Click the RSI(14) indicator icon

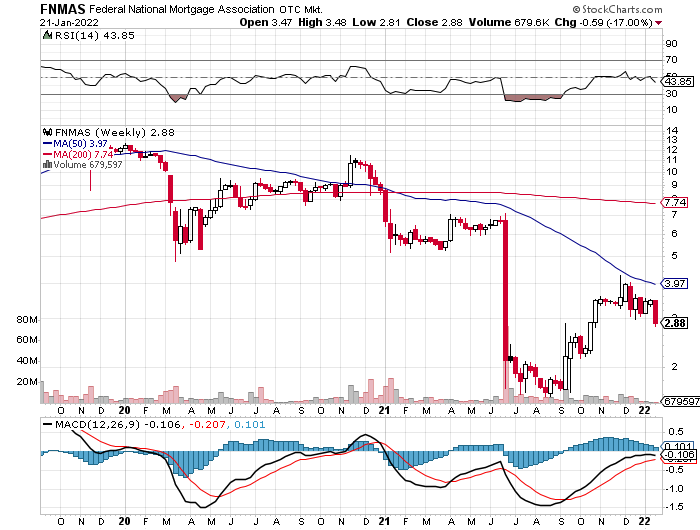pos(47,35)
